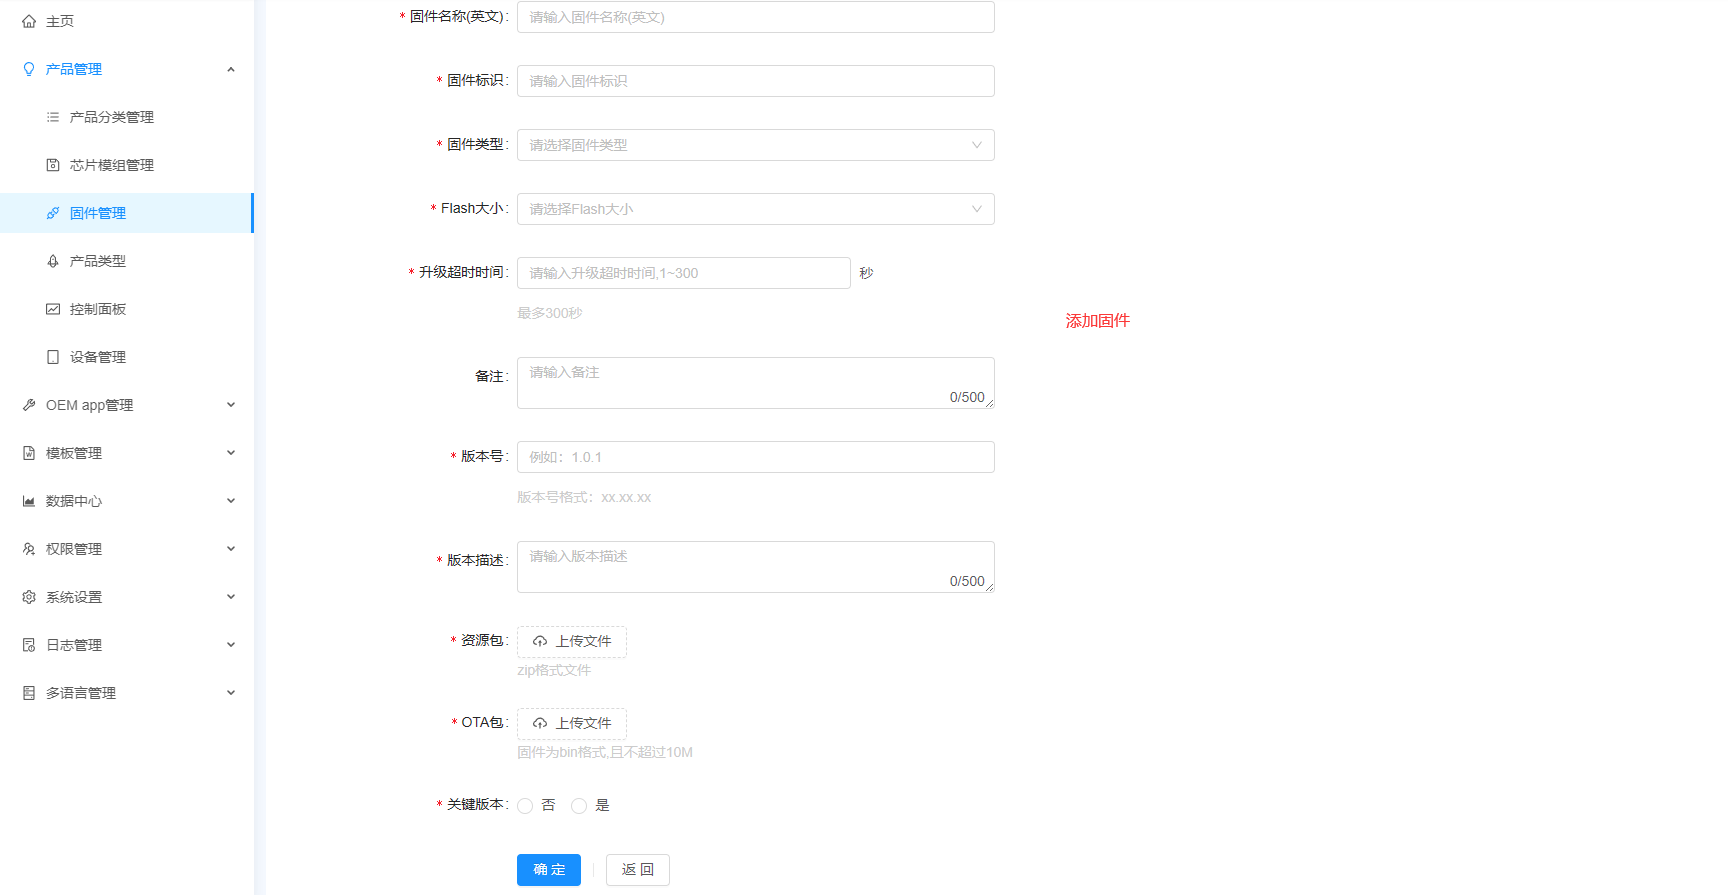The width and height of the screenshot is (1728, 895).
Task: Click the chip icon beside 芯片模组管理
Action: (x=53, y=165)
